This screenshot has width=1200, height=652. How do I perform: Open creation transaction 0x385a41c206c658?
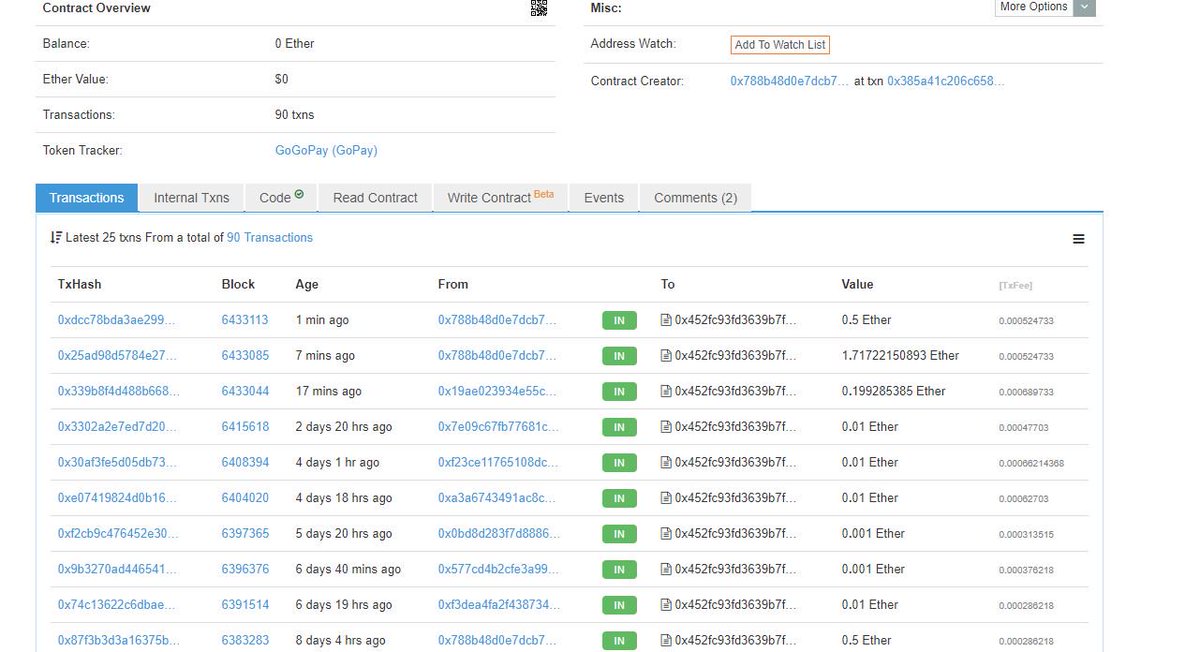(x=946, y=81)
